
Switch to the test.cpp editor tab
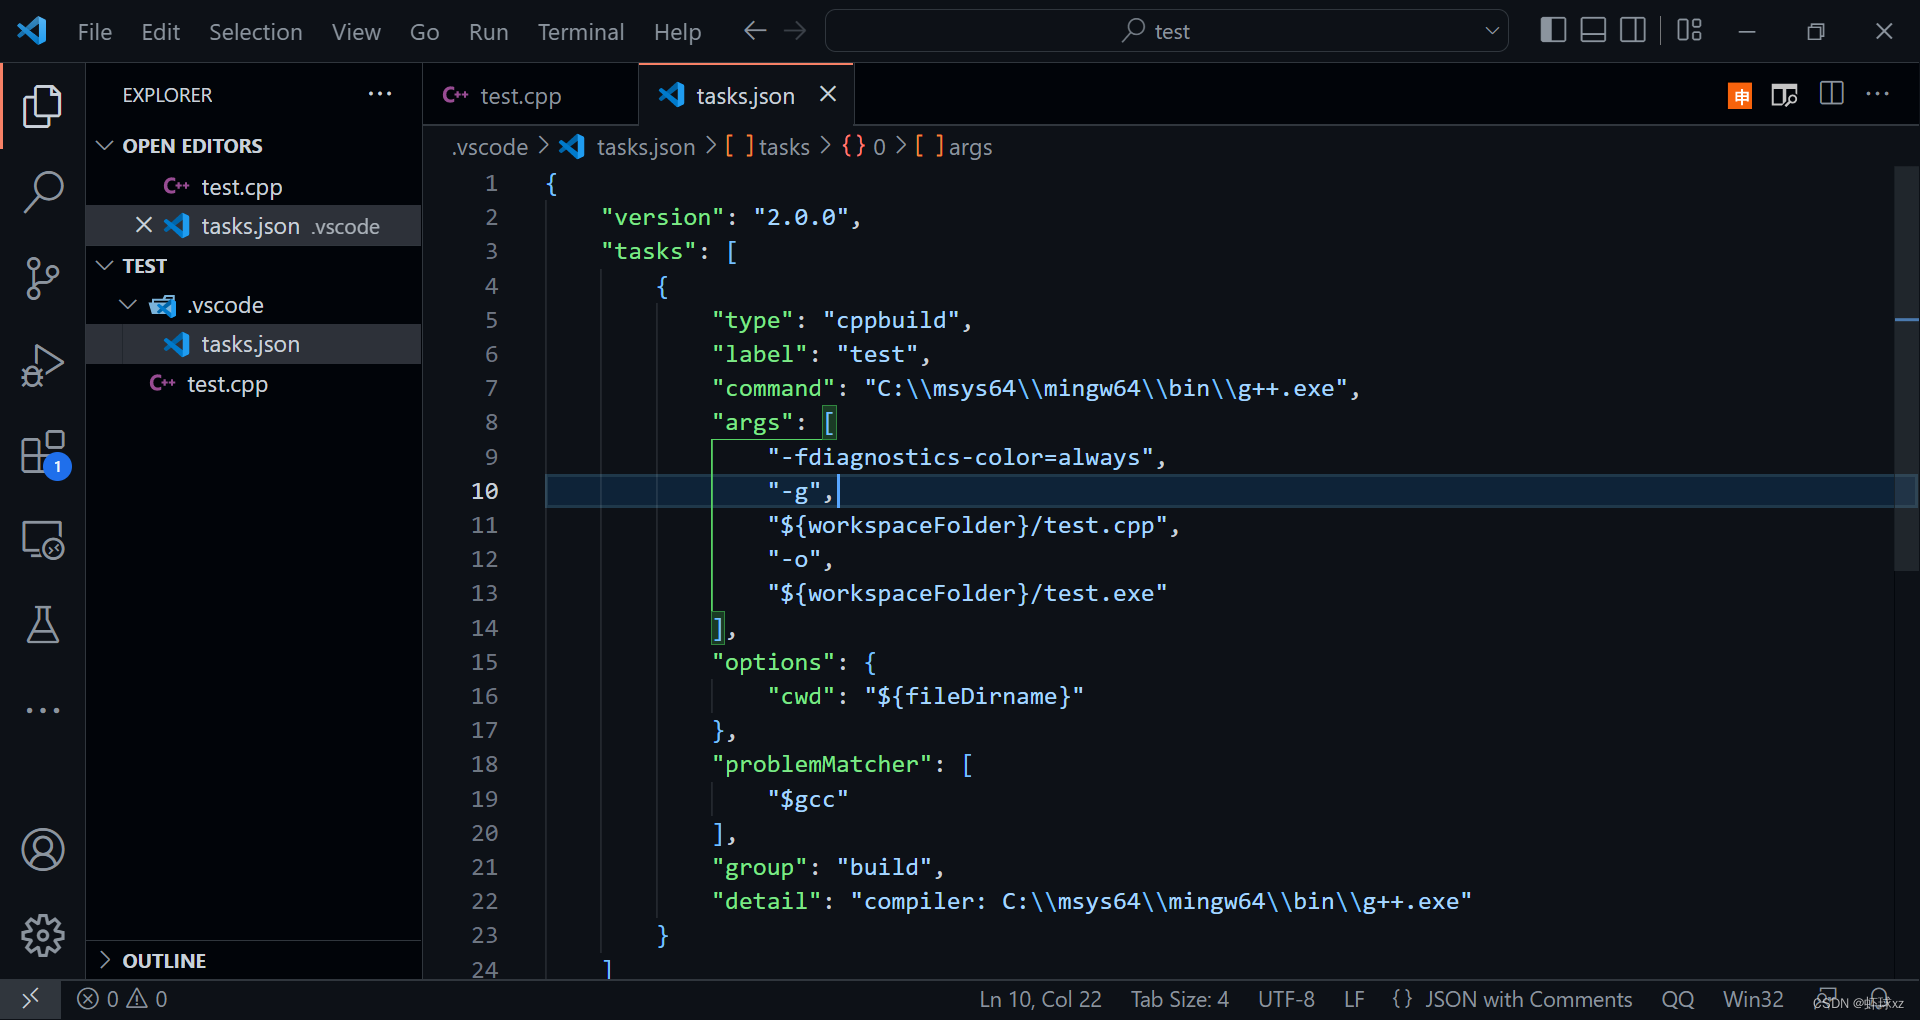[x=530, y=95]
